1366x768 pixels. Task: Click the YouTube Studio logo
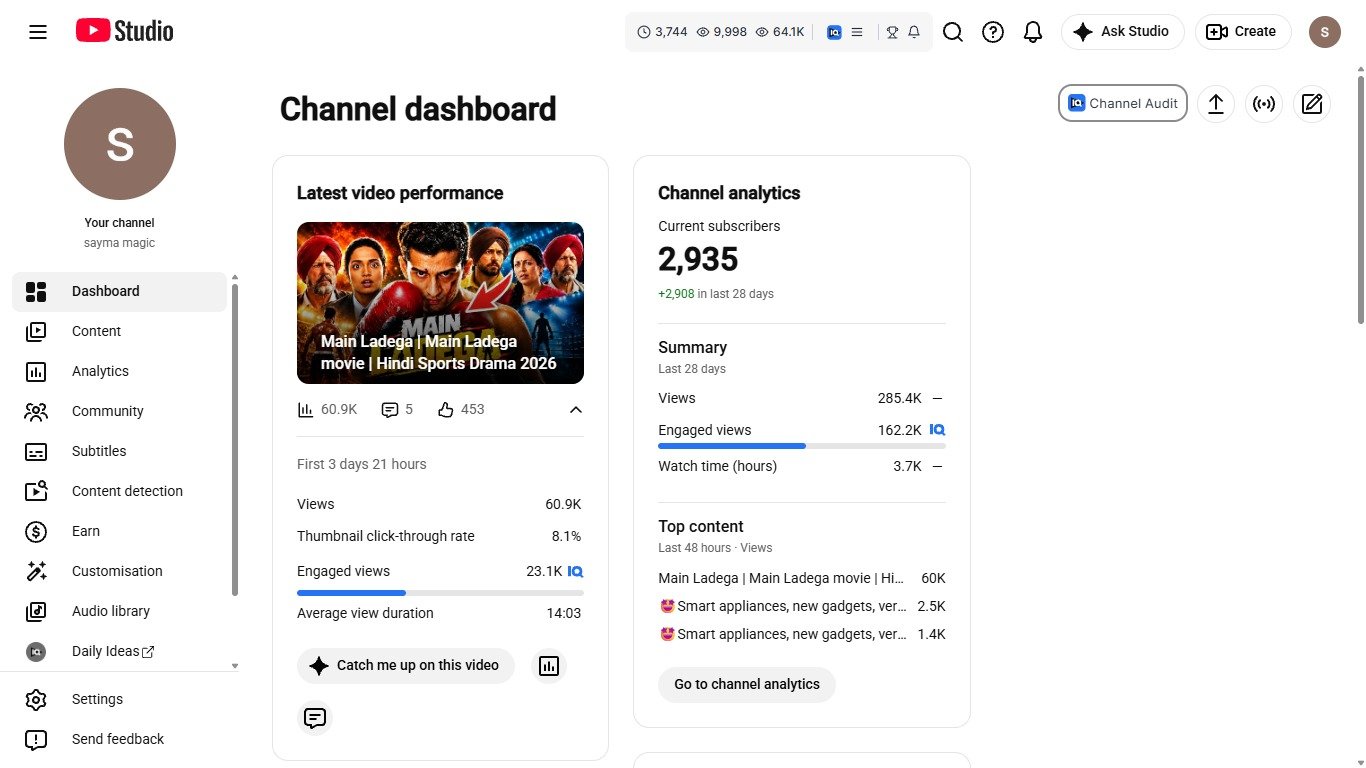(x=124, y=31)
